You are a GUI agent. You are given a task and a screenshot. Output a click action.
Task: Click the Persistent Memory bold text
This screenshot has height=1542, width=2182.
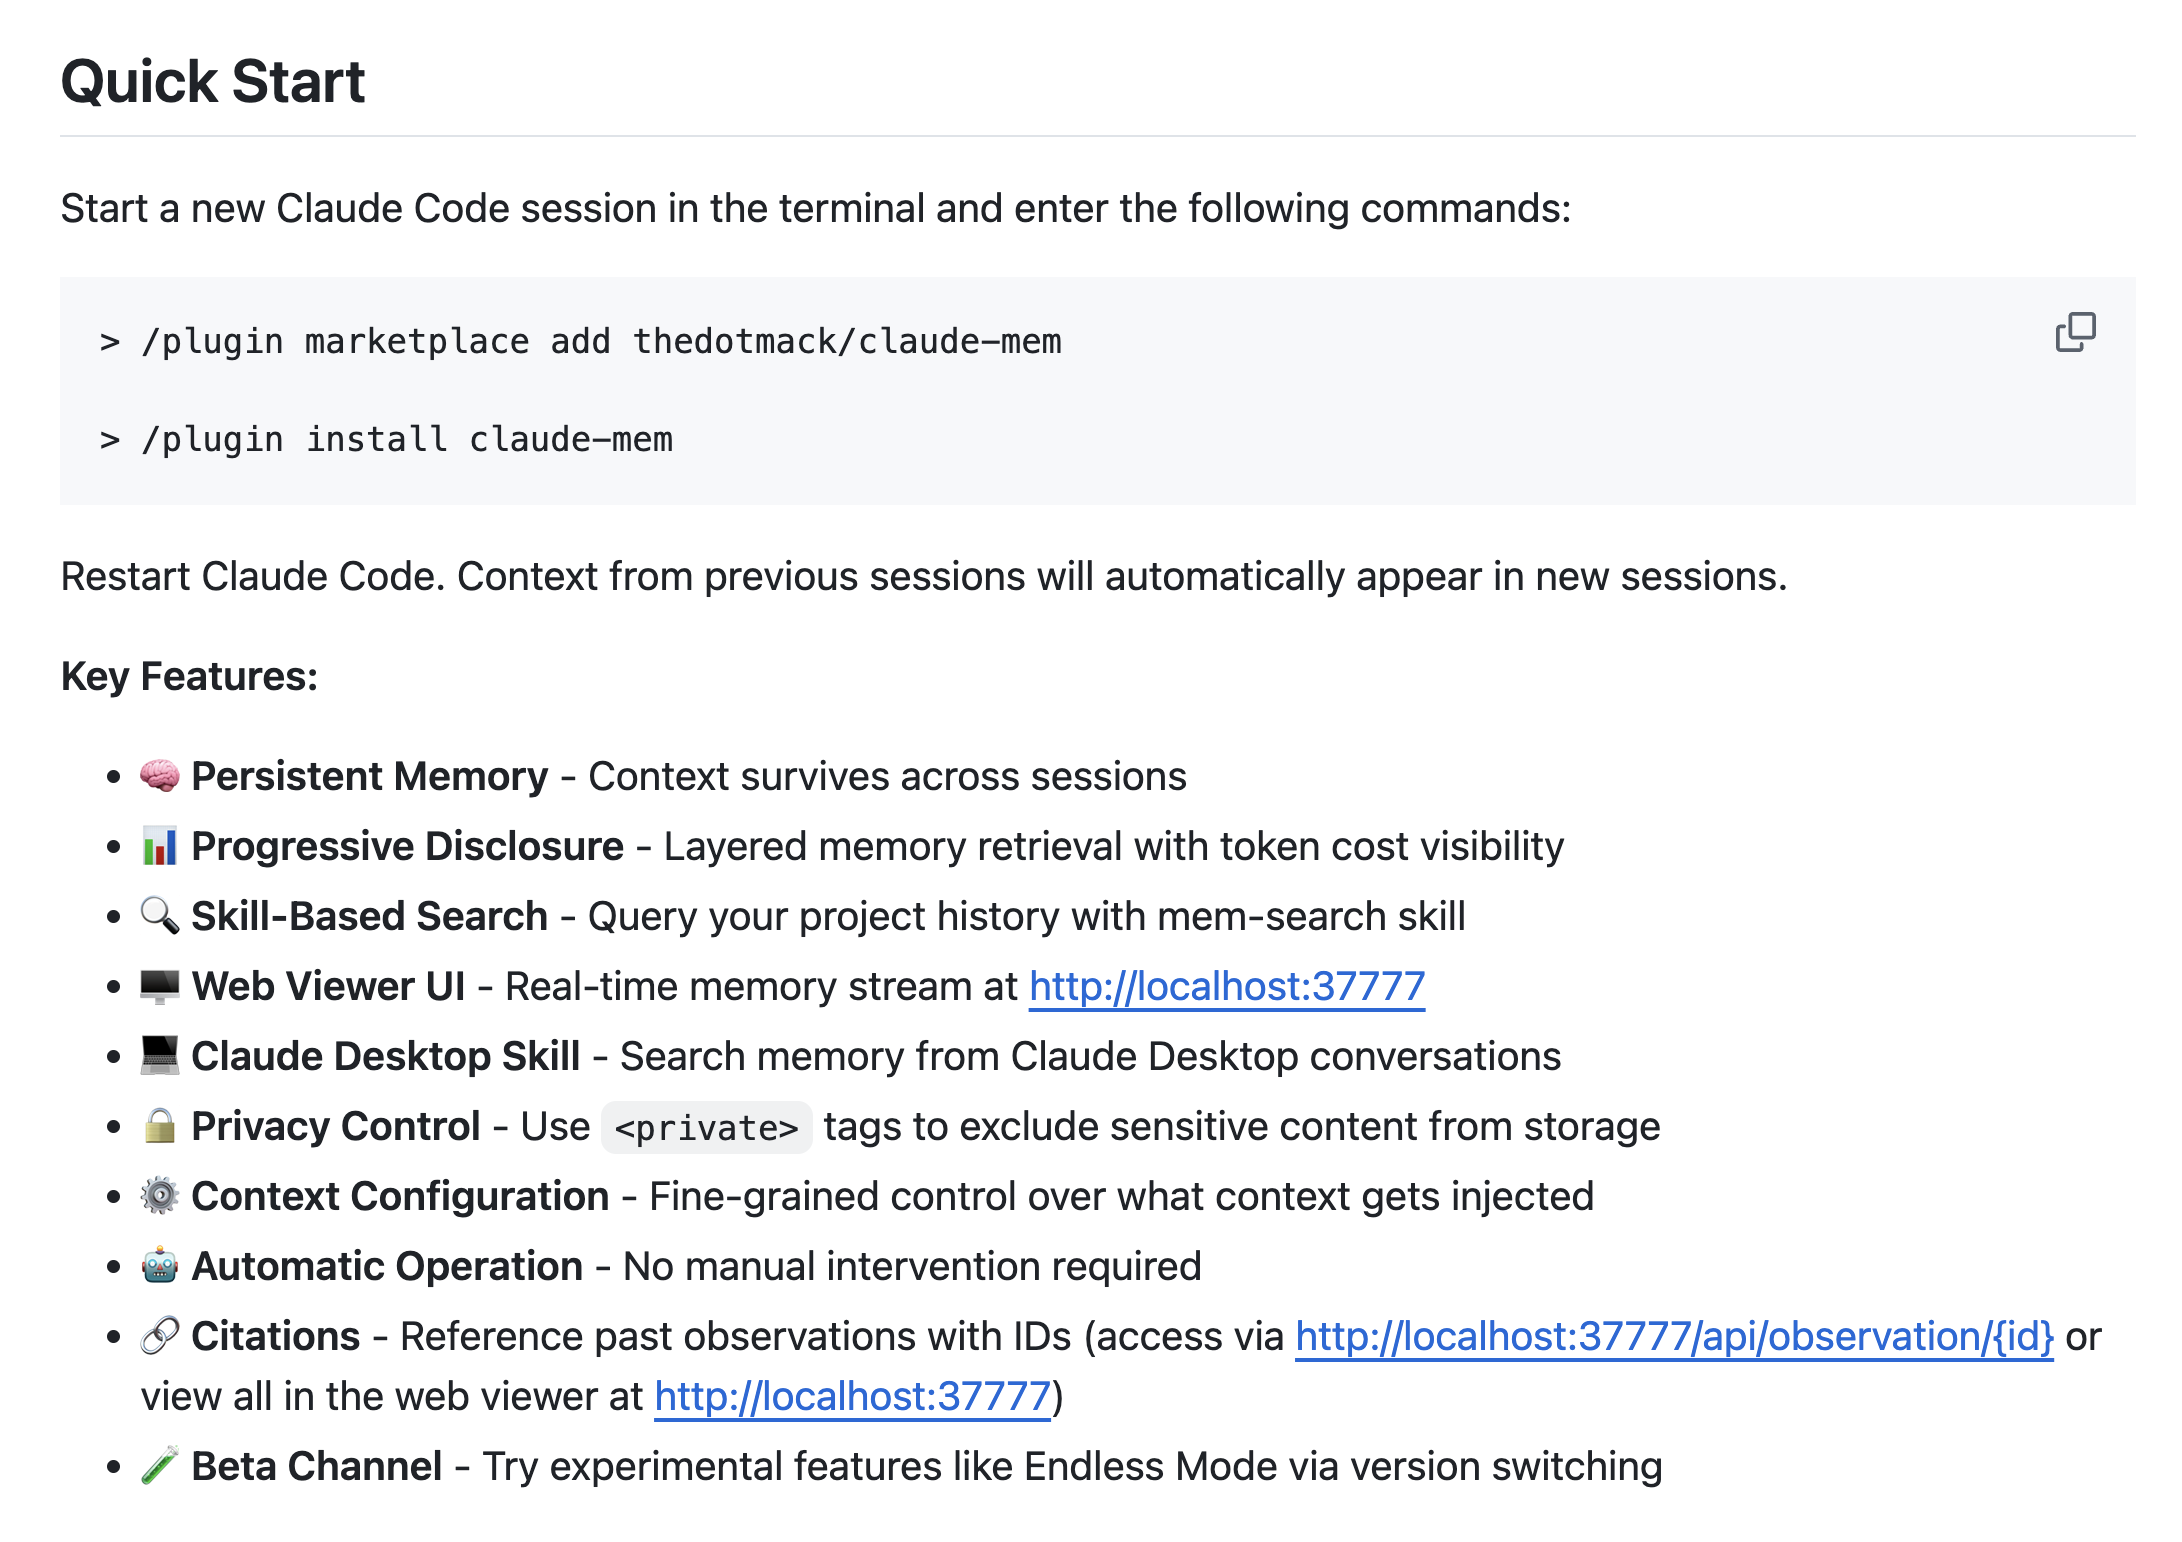[x=369, y=777]
